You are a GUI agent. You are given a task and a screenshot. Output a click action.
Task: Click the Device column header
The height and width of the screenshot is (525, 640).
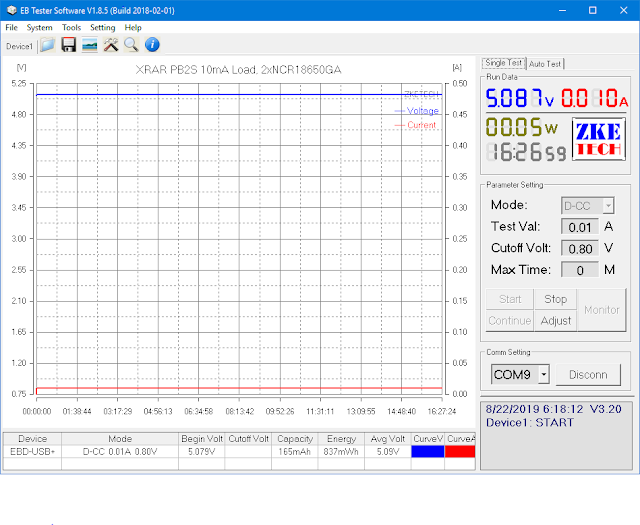(32, 439)
